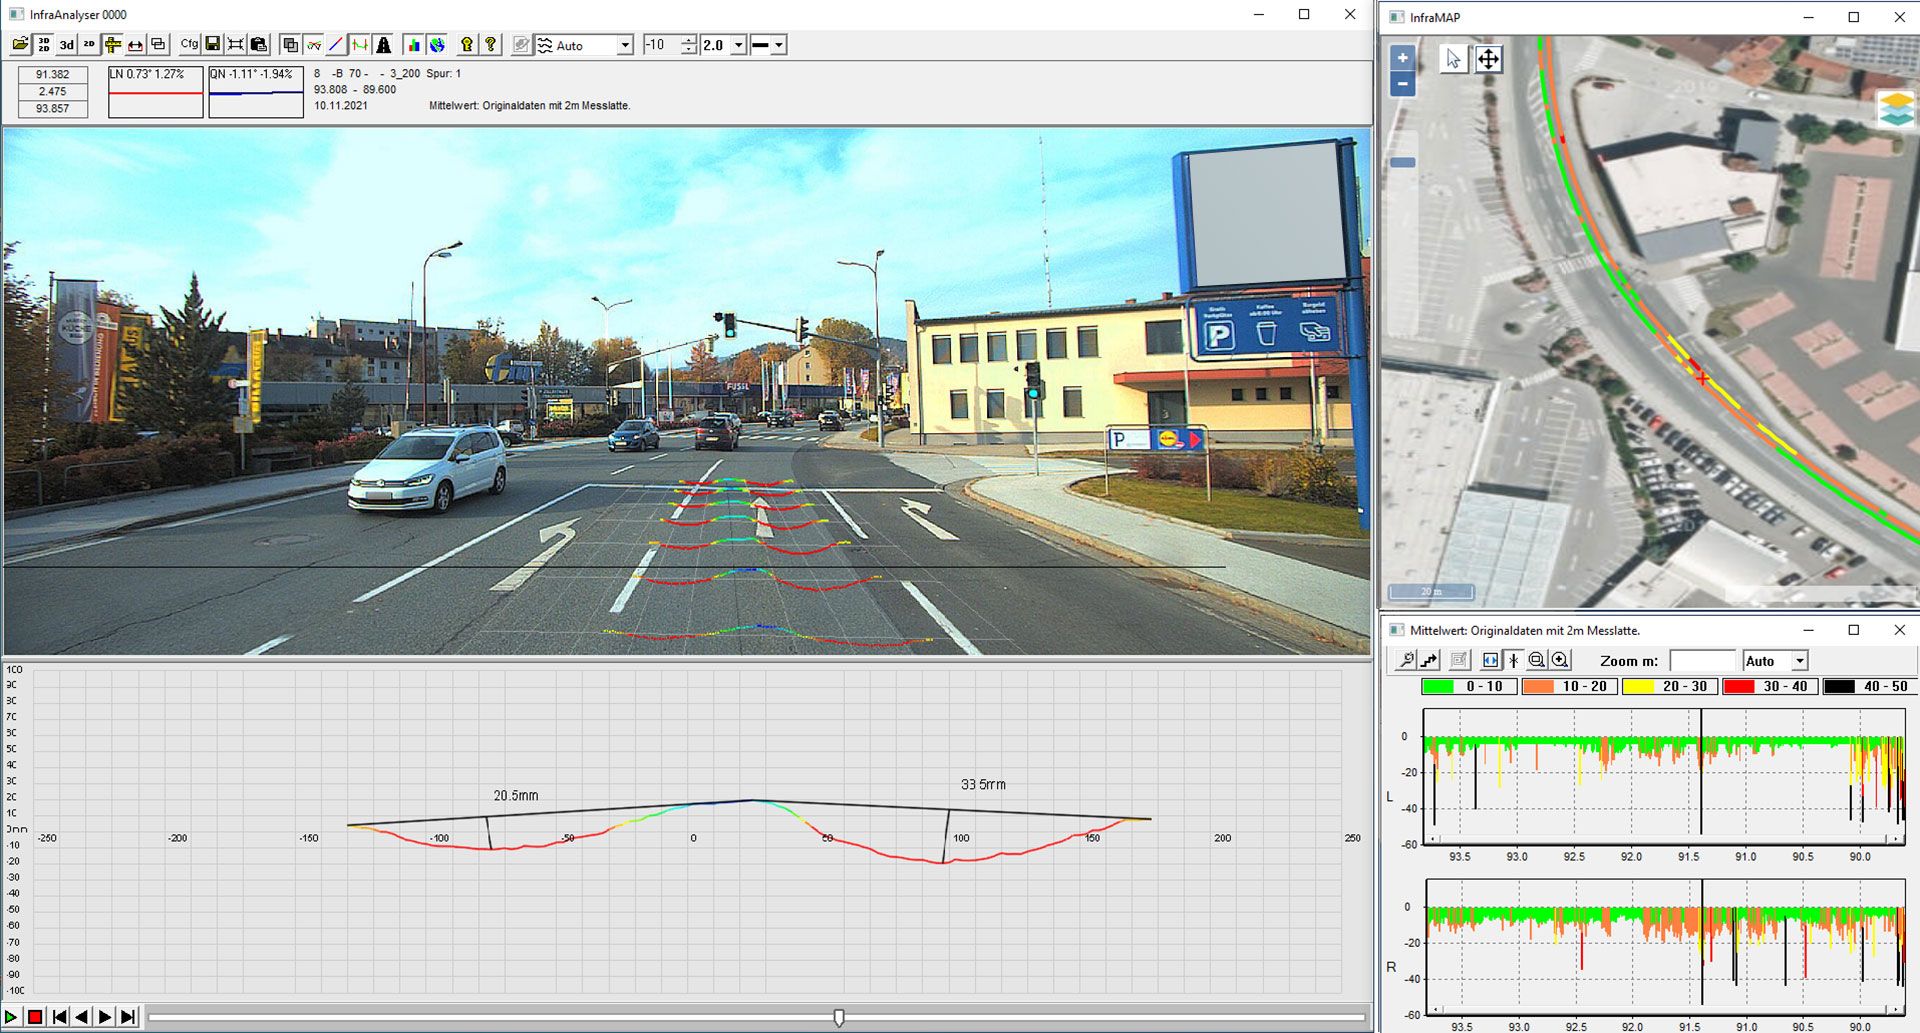Open the map layers icon in InfraMAP

(1896, 109)
